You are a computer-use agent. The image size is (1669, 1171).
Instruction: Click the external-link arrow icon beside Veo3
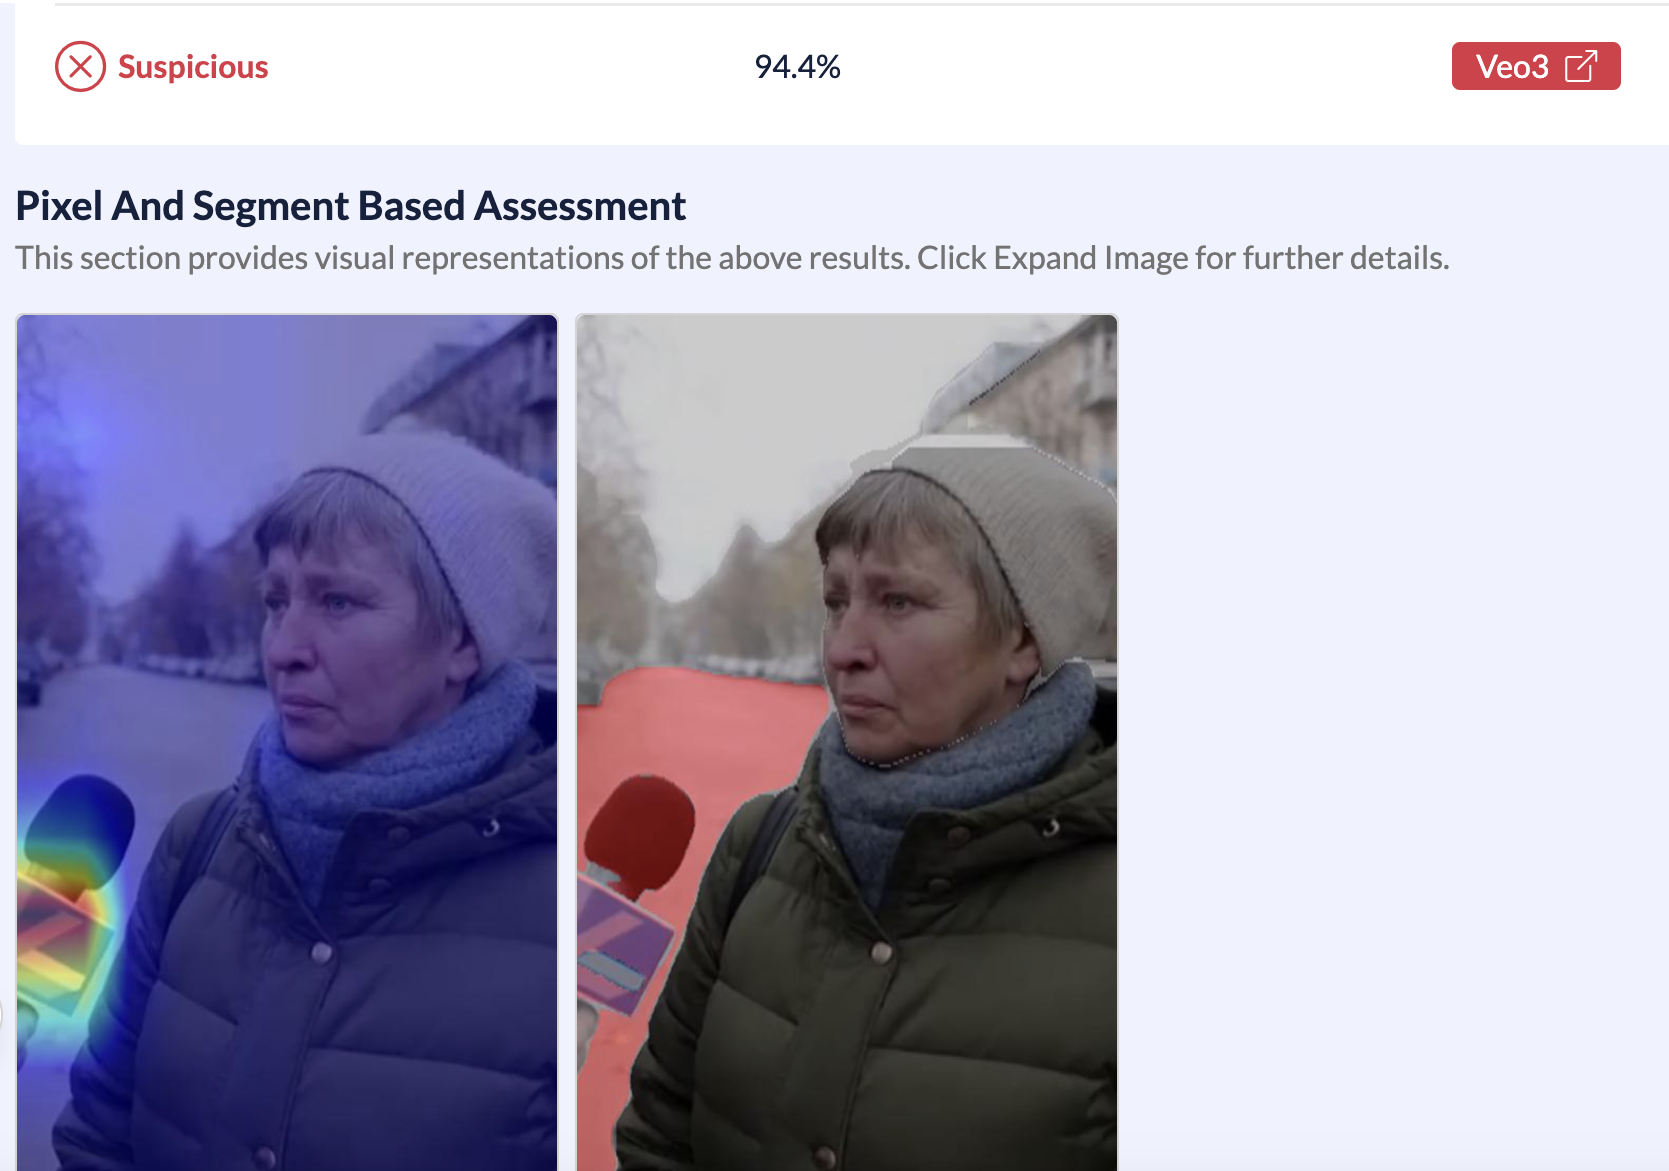[x=1581, y=66]
